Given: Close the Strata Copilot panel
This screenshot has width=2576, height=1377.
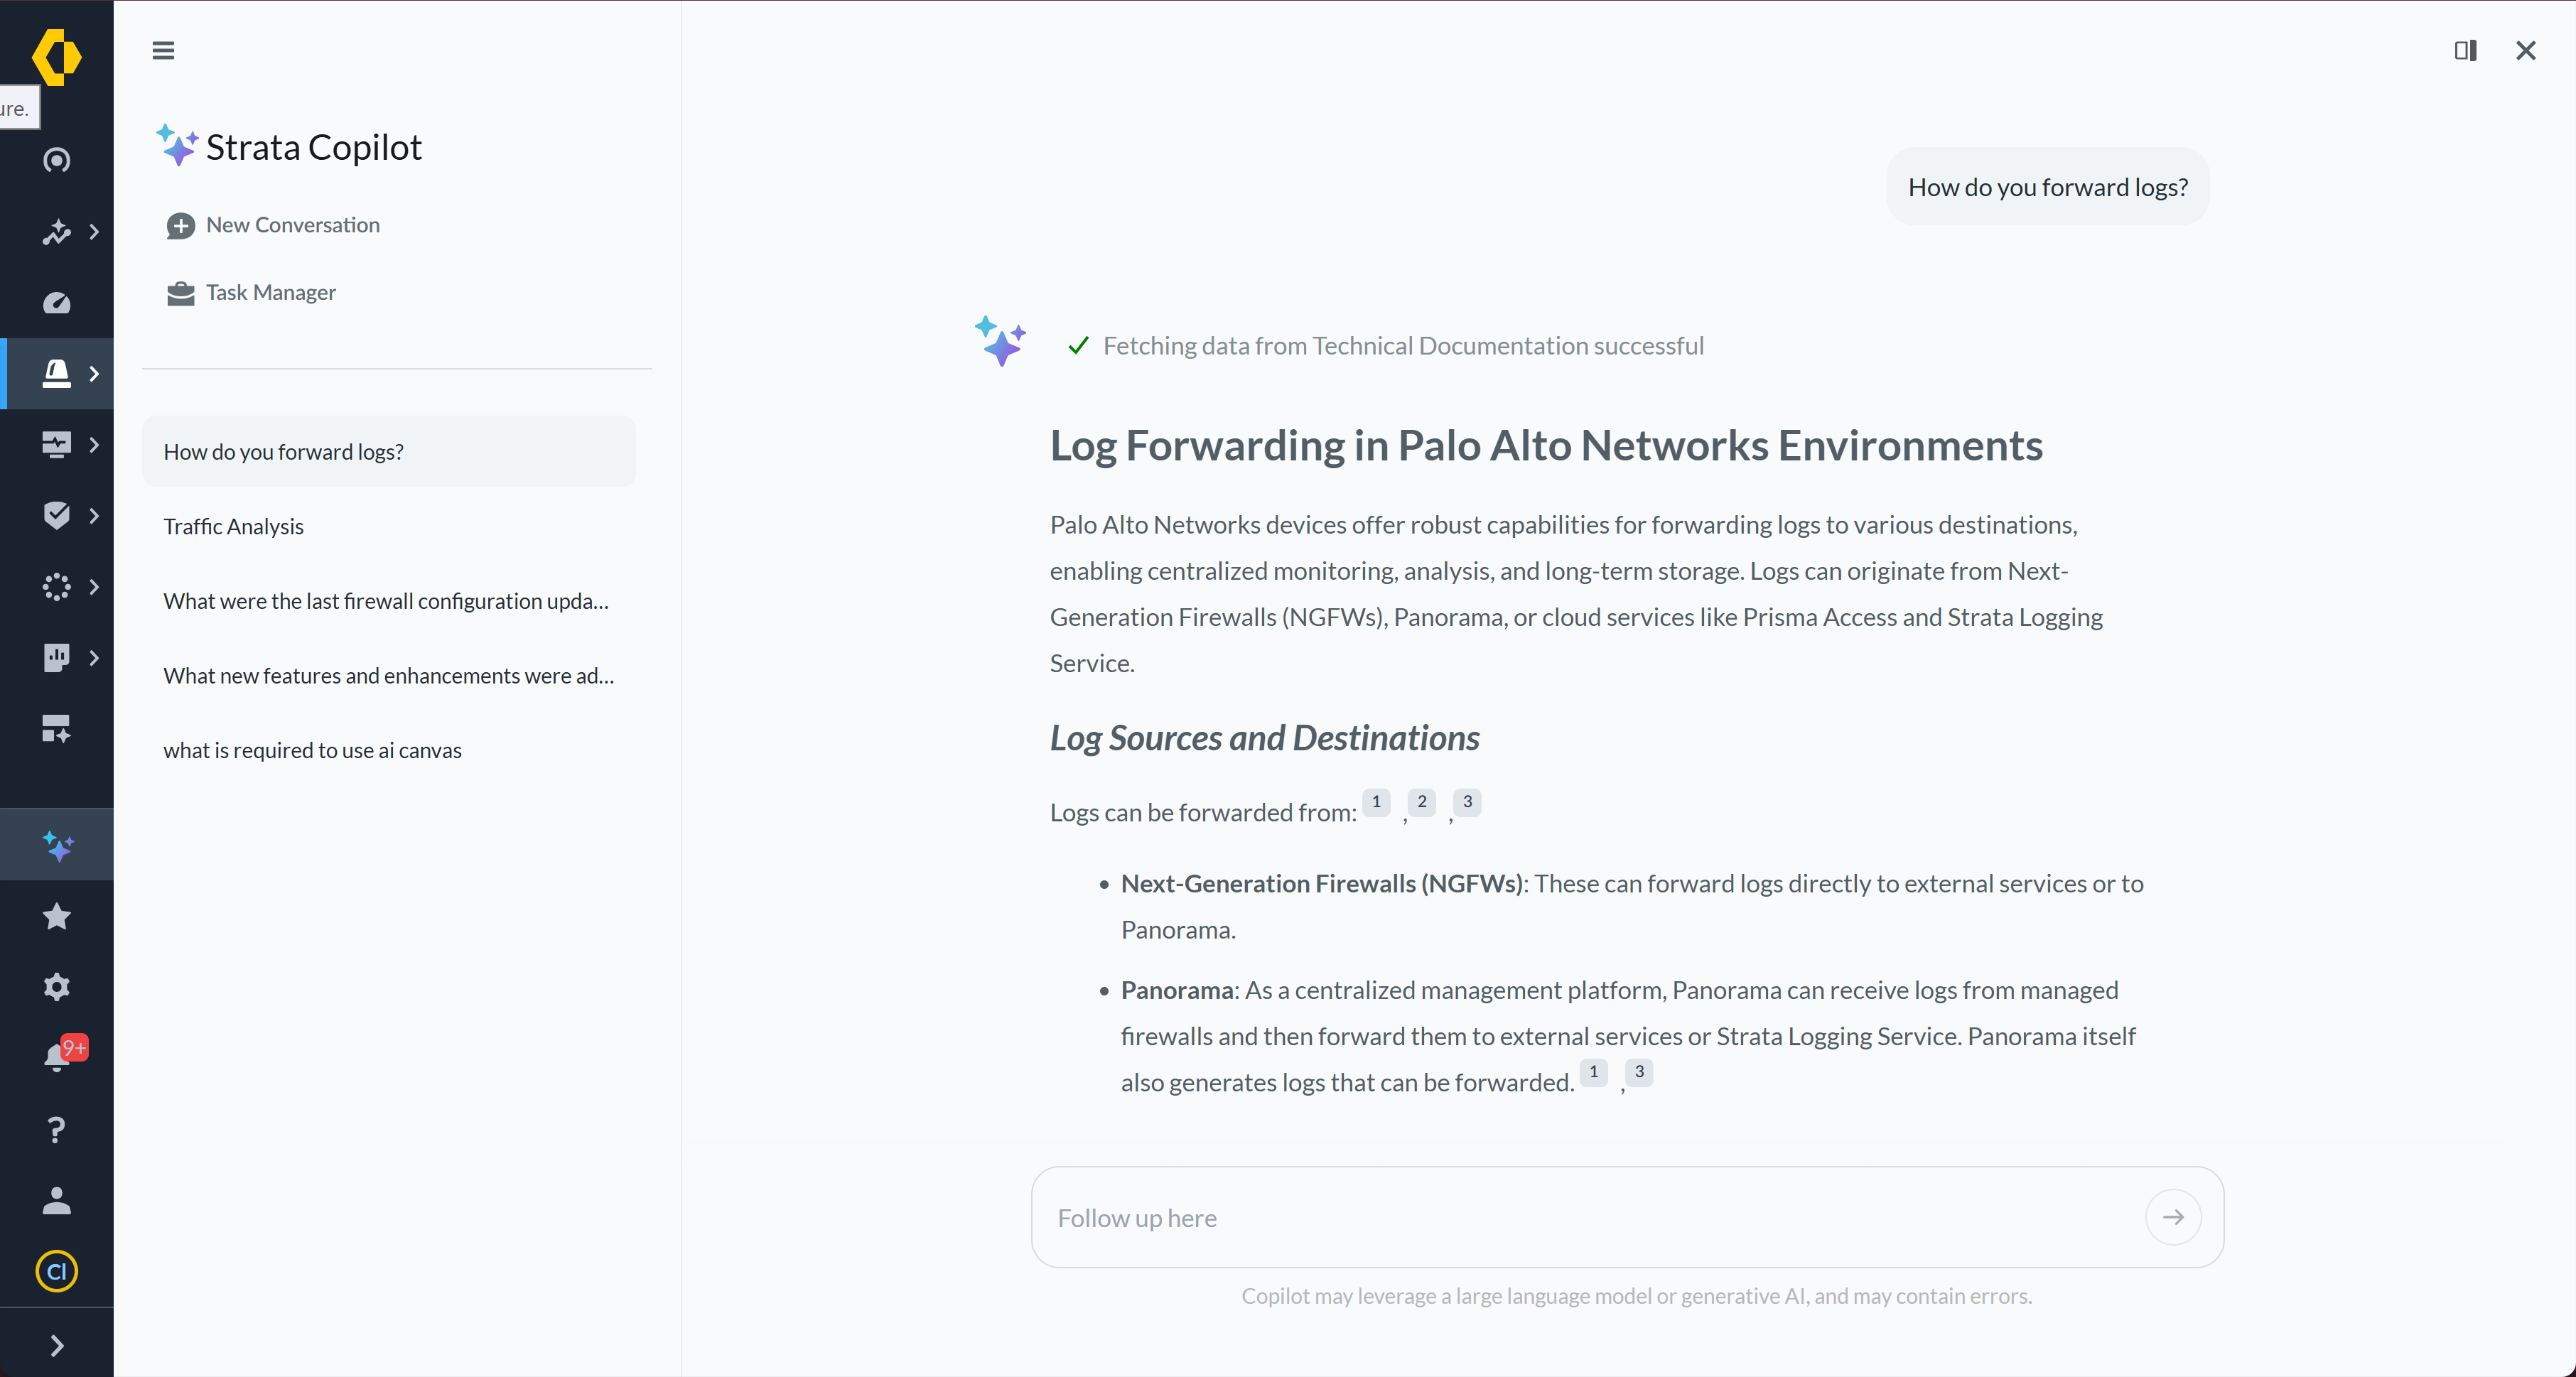Looking at the screenshot, I should point(2525,50).
